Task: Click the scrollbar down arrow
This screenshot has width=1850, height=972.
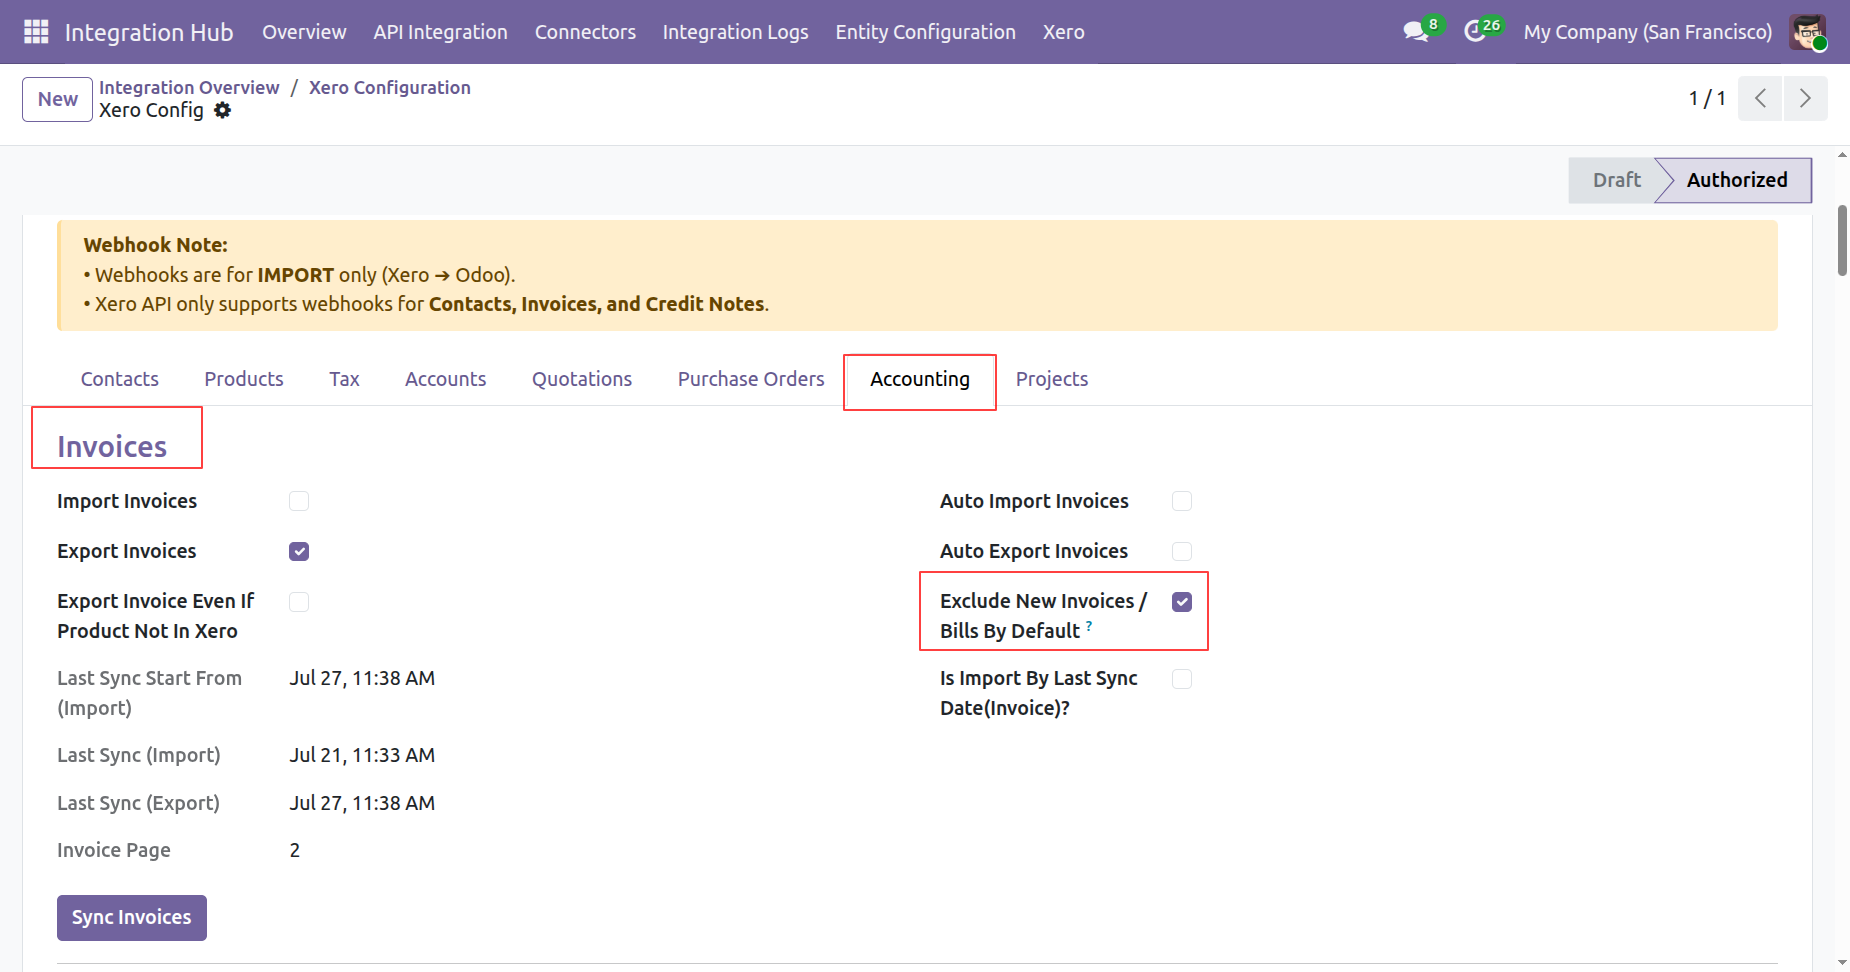Action: (1842, 963)
